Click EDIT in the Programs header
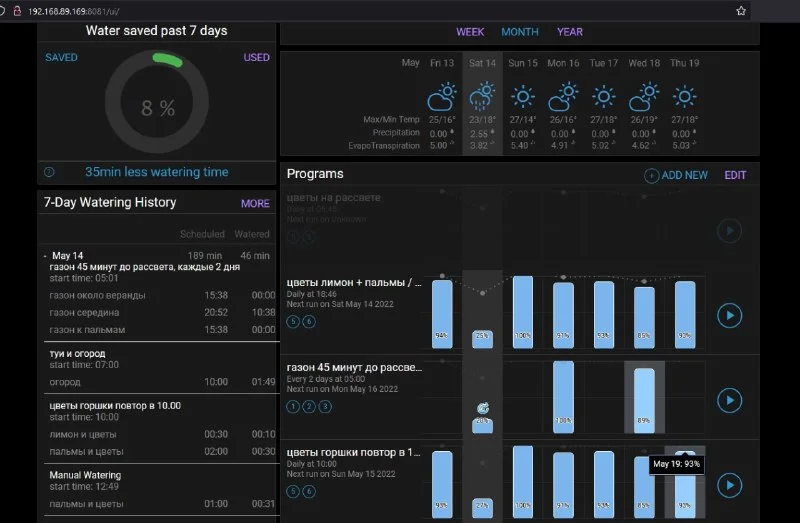Screen dimensions: 800x523 [735, 175]
